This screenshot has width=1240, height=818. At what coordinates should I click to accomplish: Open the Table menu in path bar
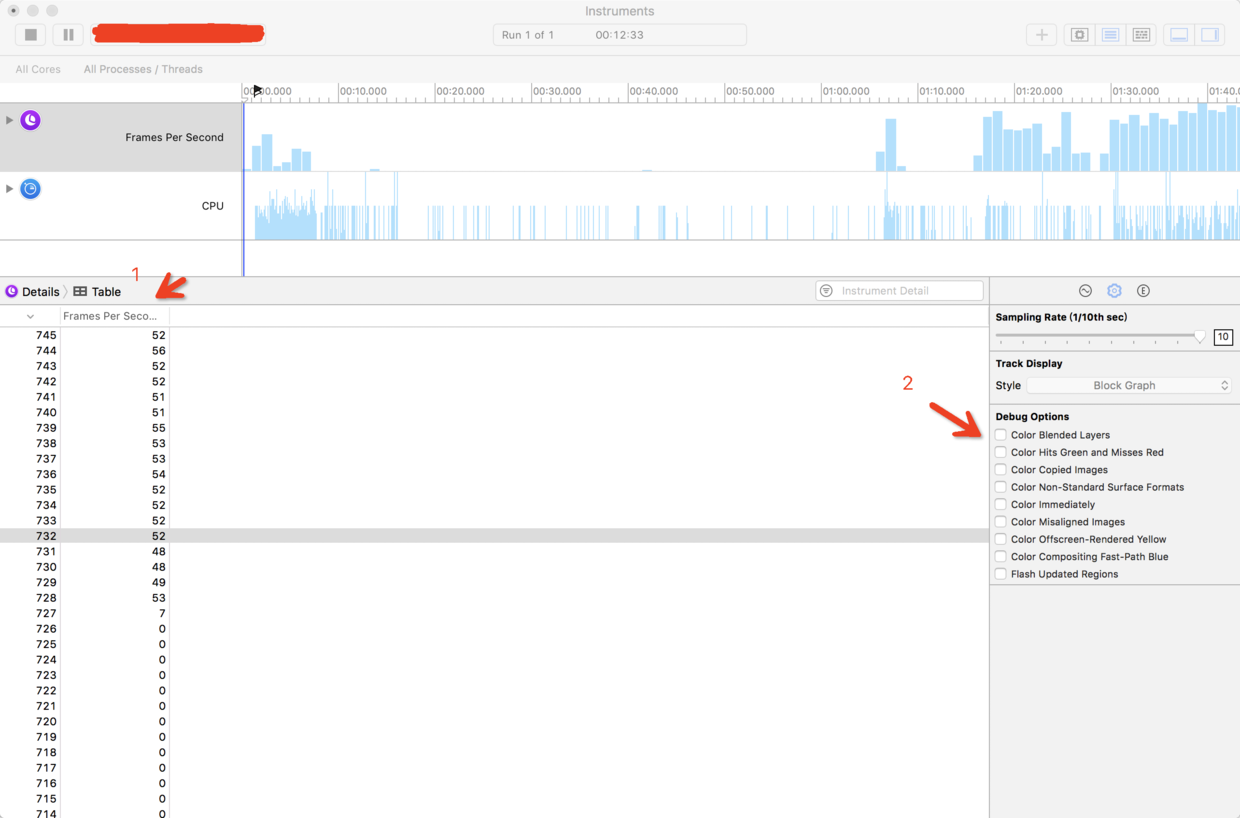point(106,292)
